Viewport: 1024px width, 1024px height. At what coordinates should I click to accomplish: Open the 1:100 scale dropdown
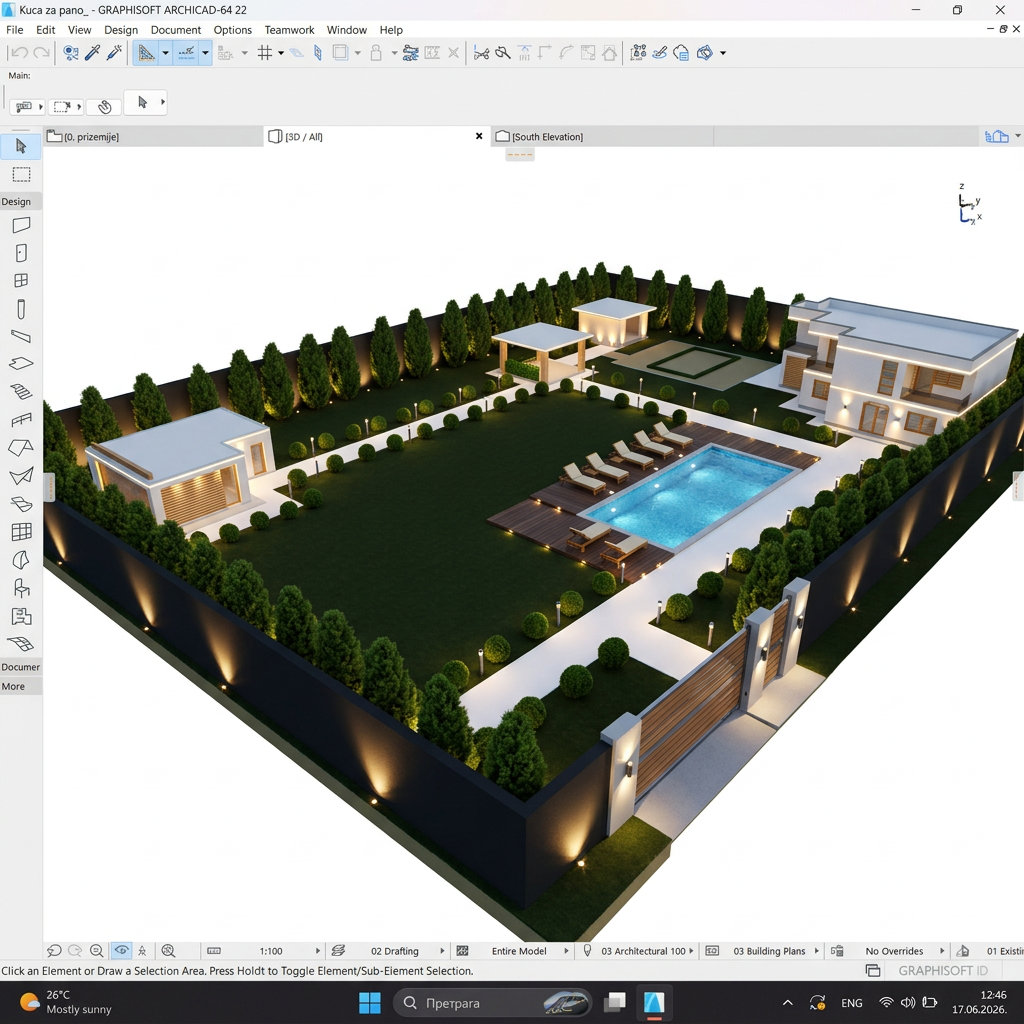click(x=319, y=951)
